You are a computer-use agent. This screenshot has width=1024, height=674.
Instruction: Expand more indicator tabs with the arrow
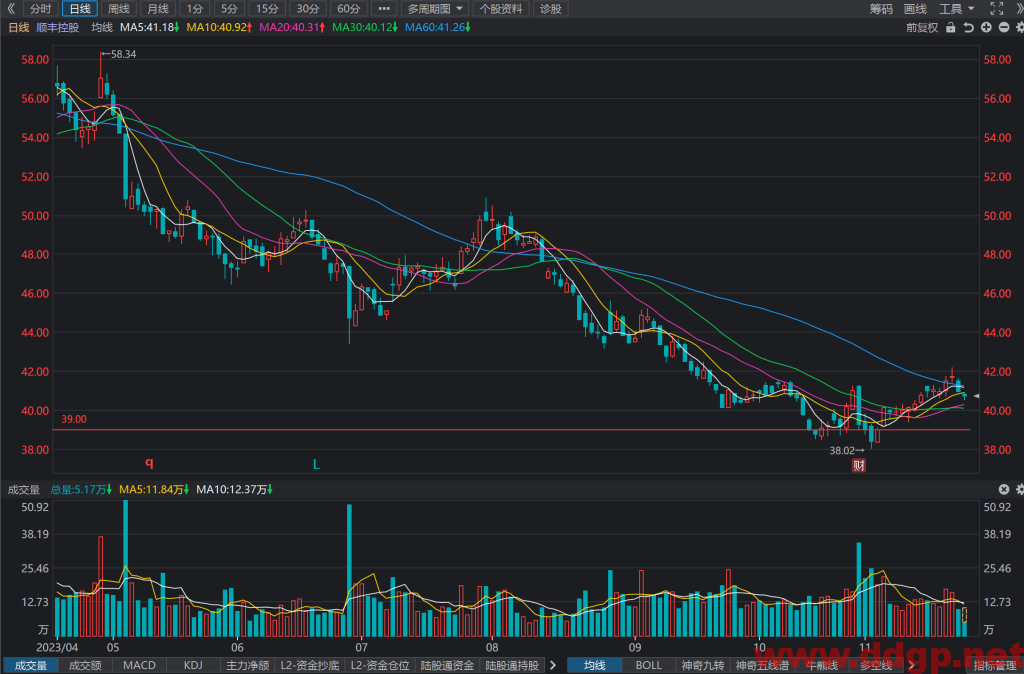click(x=552, y=665)
